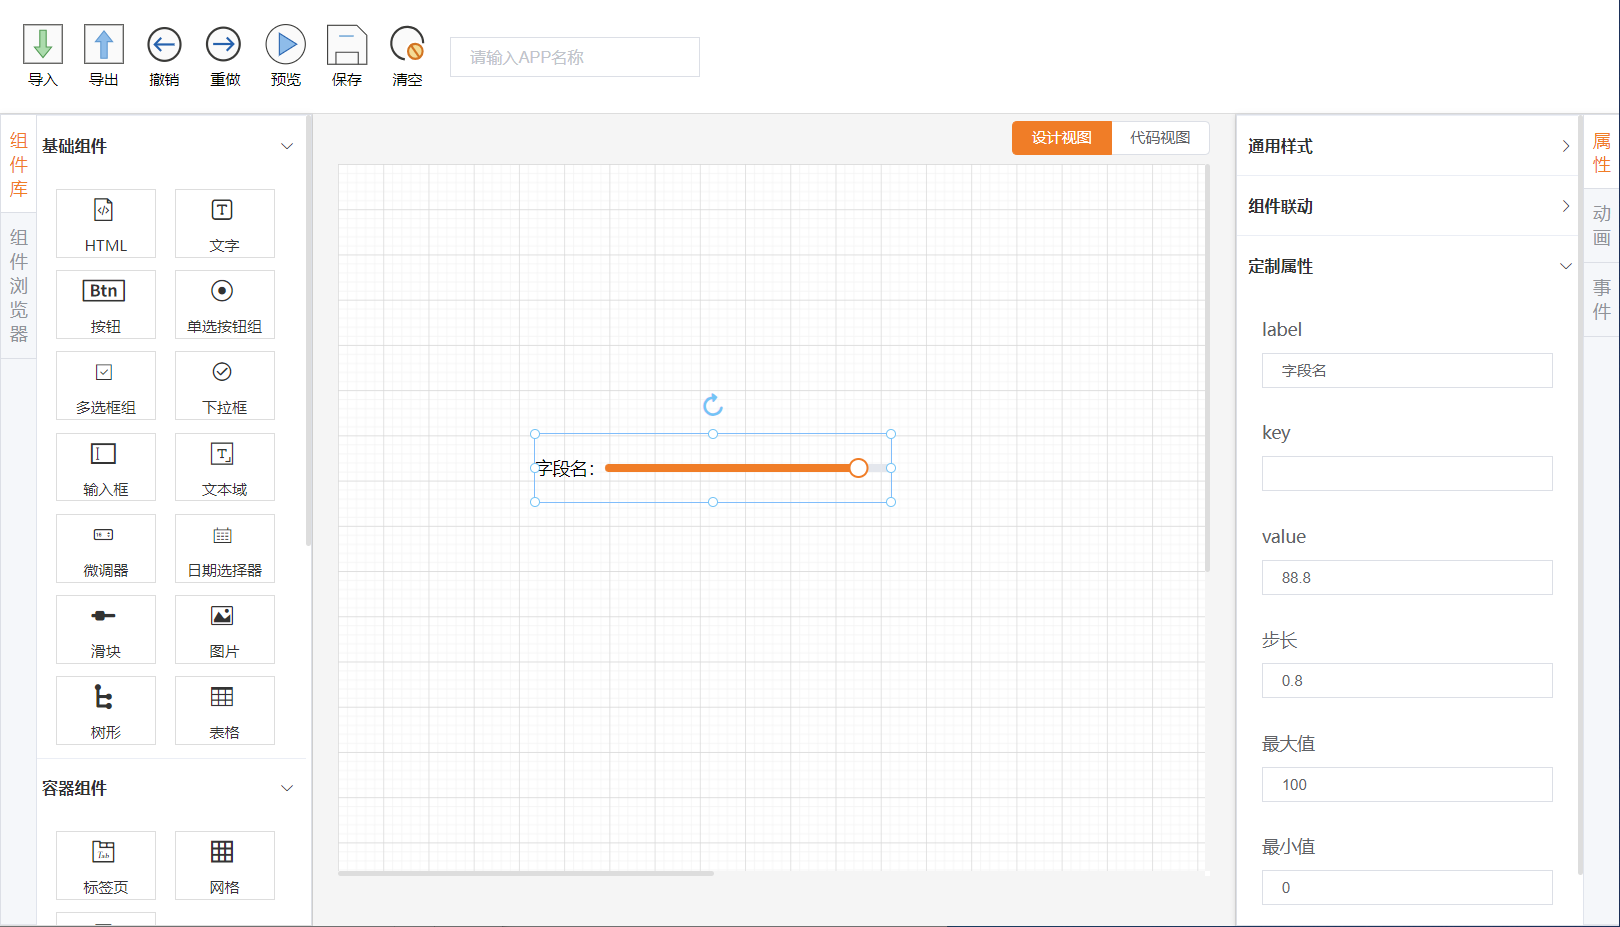The width and height of the screenshot is (1620, 927).
Task: Select the 图片 image component
Action: point(224,629)
